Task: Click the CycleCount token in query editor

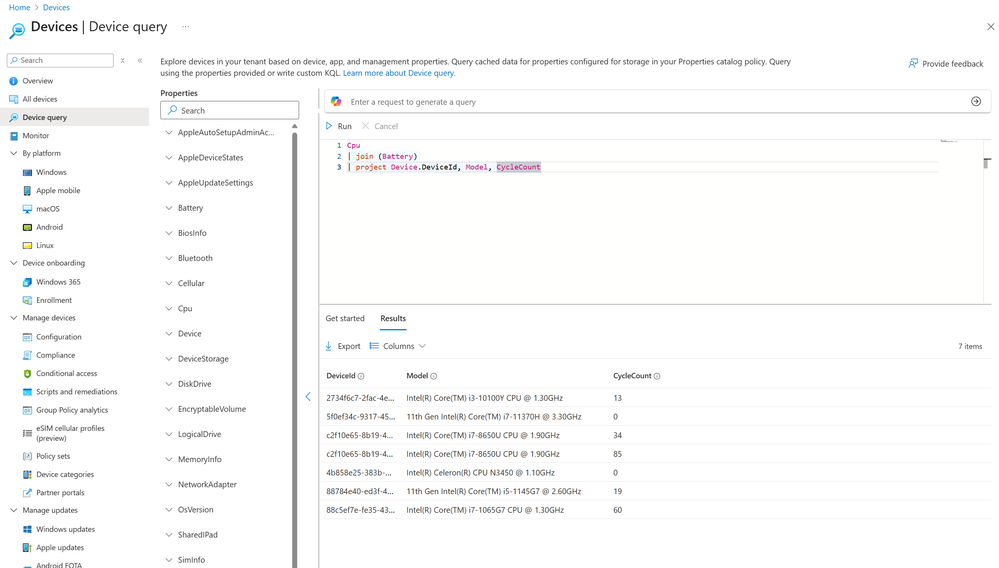Action: [518, 167]
